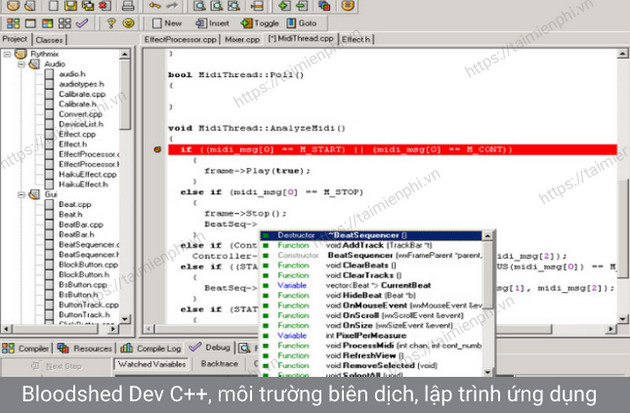Toggle the red breakpoint in the gutter
This screenshot has height=413, width=630.
158,149
